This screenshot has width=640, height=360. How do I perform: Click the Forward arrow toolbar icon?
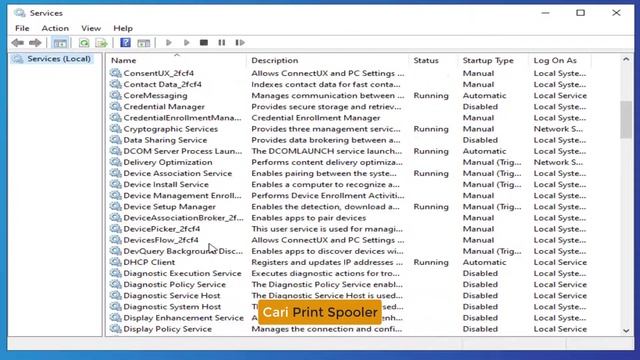[x=35, y=42]
